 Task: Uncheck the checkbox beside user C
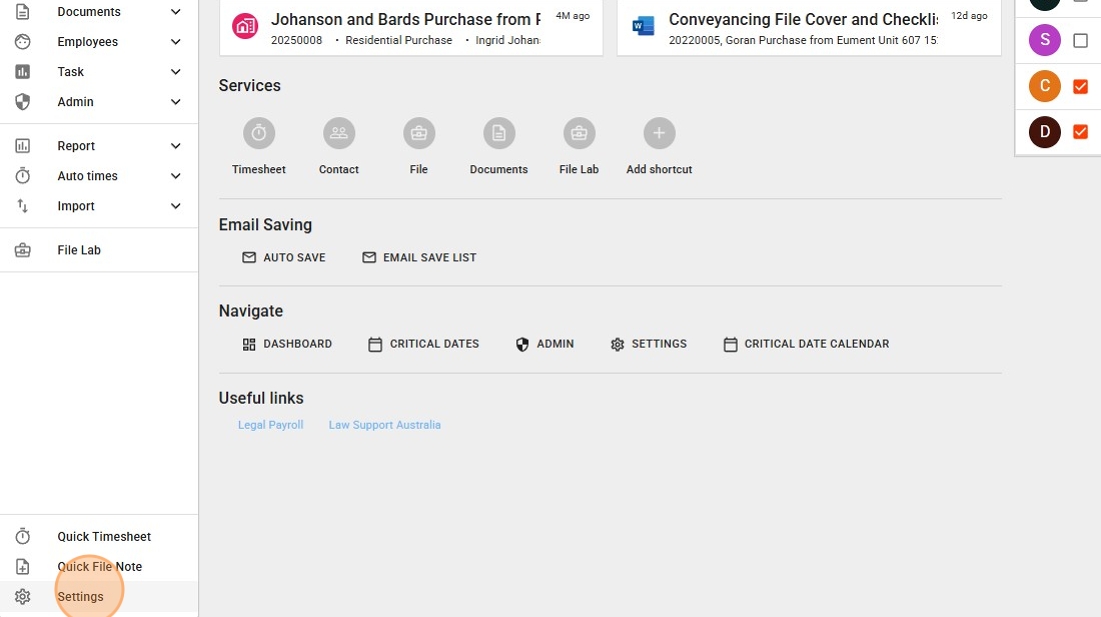1080,87
